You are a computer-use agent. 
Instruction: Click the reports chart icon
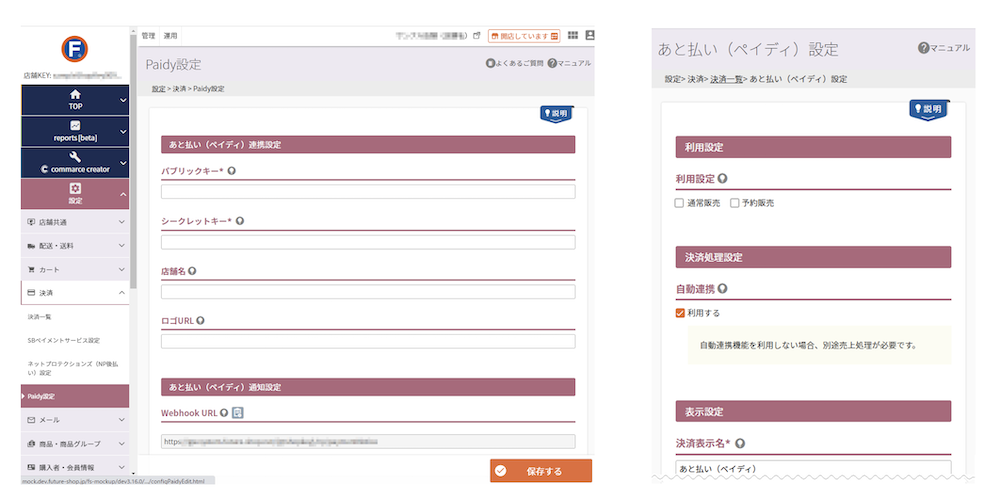(x=75, y=126)
